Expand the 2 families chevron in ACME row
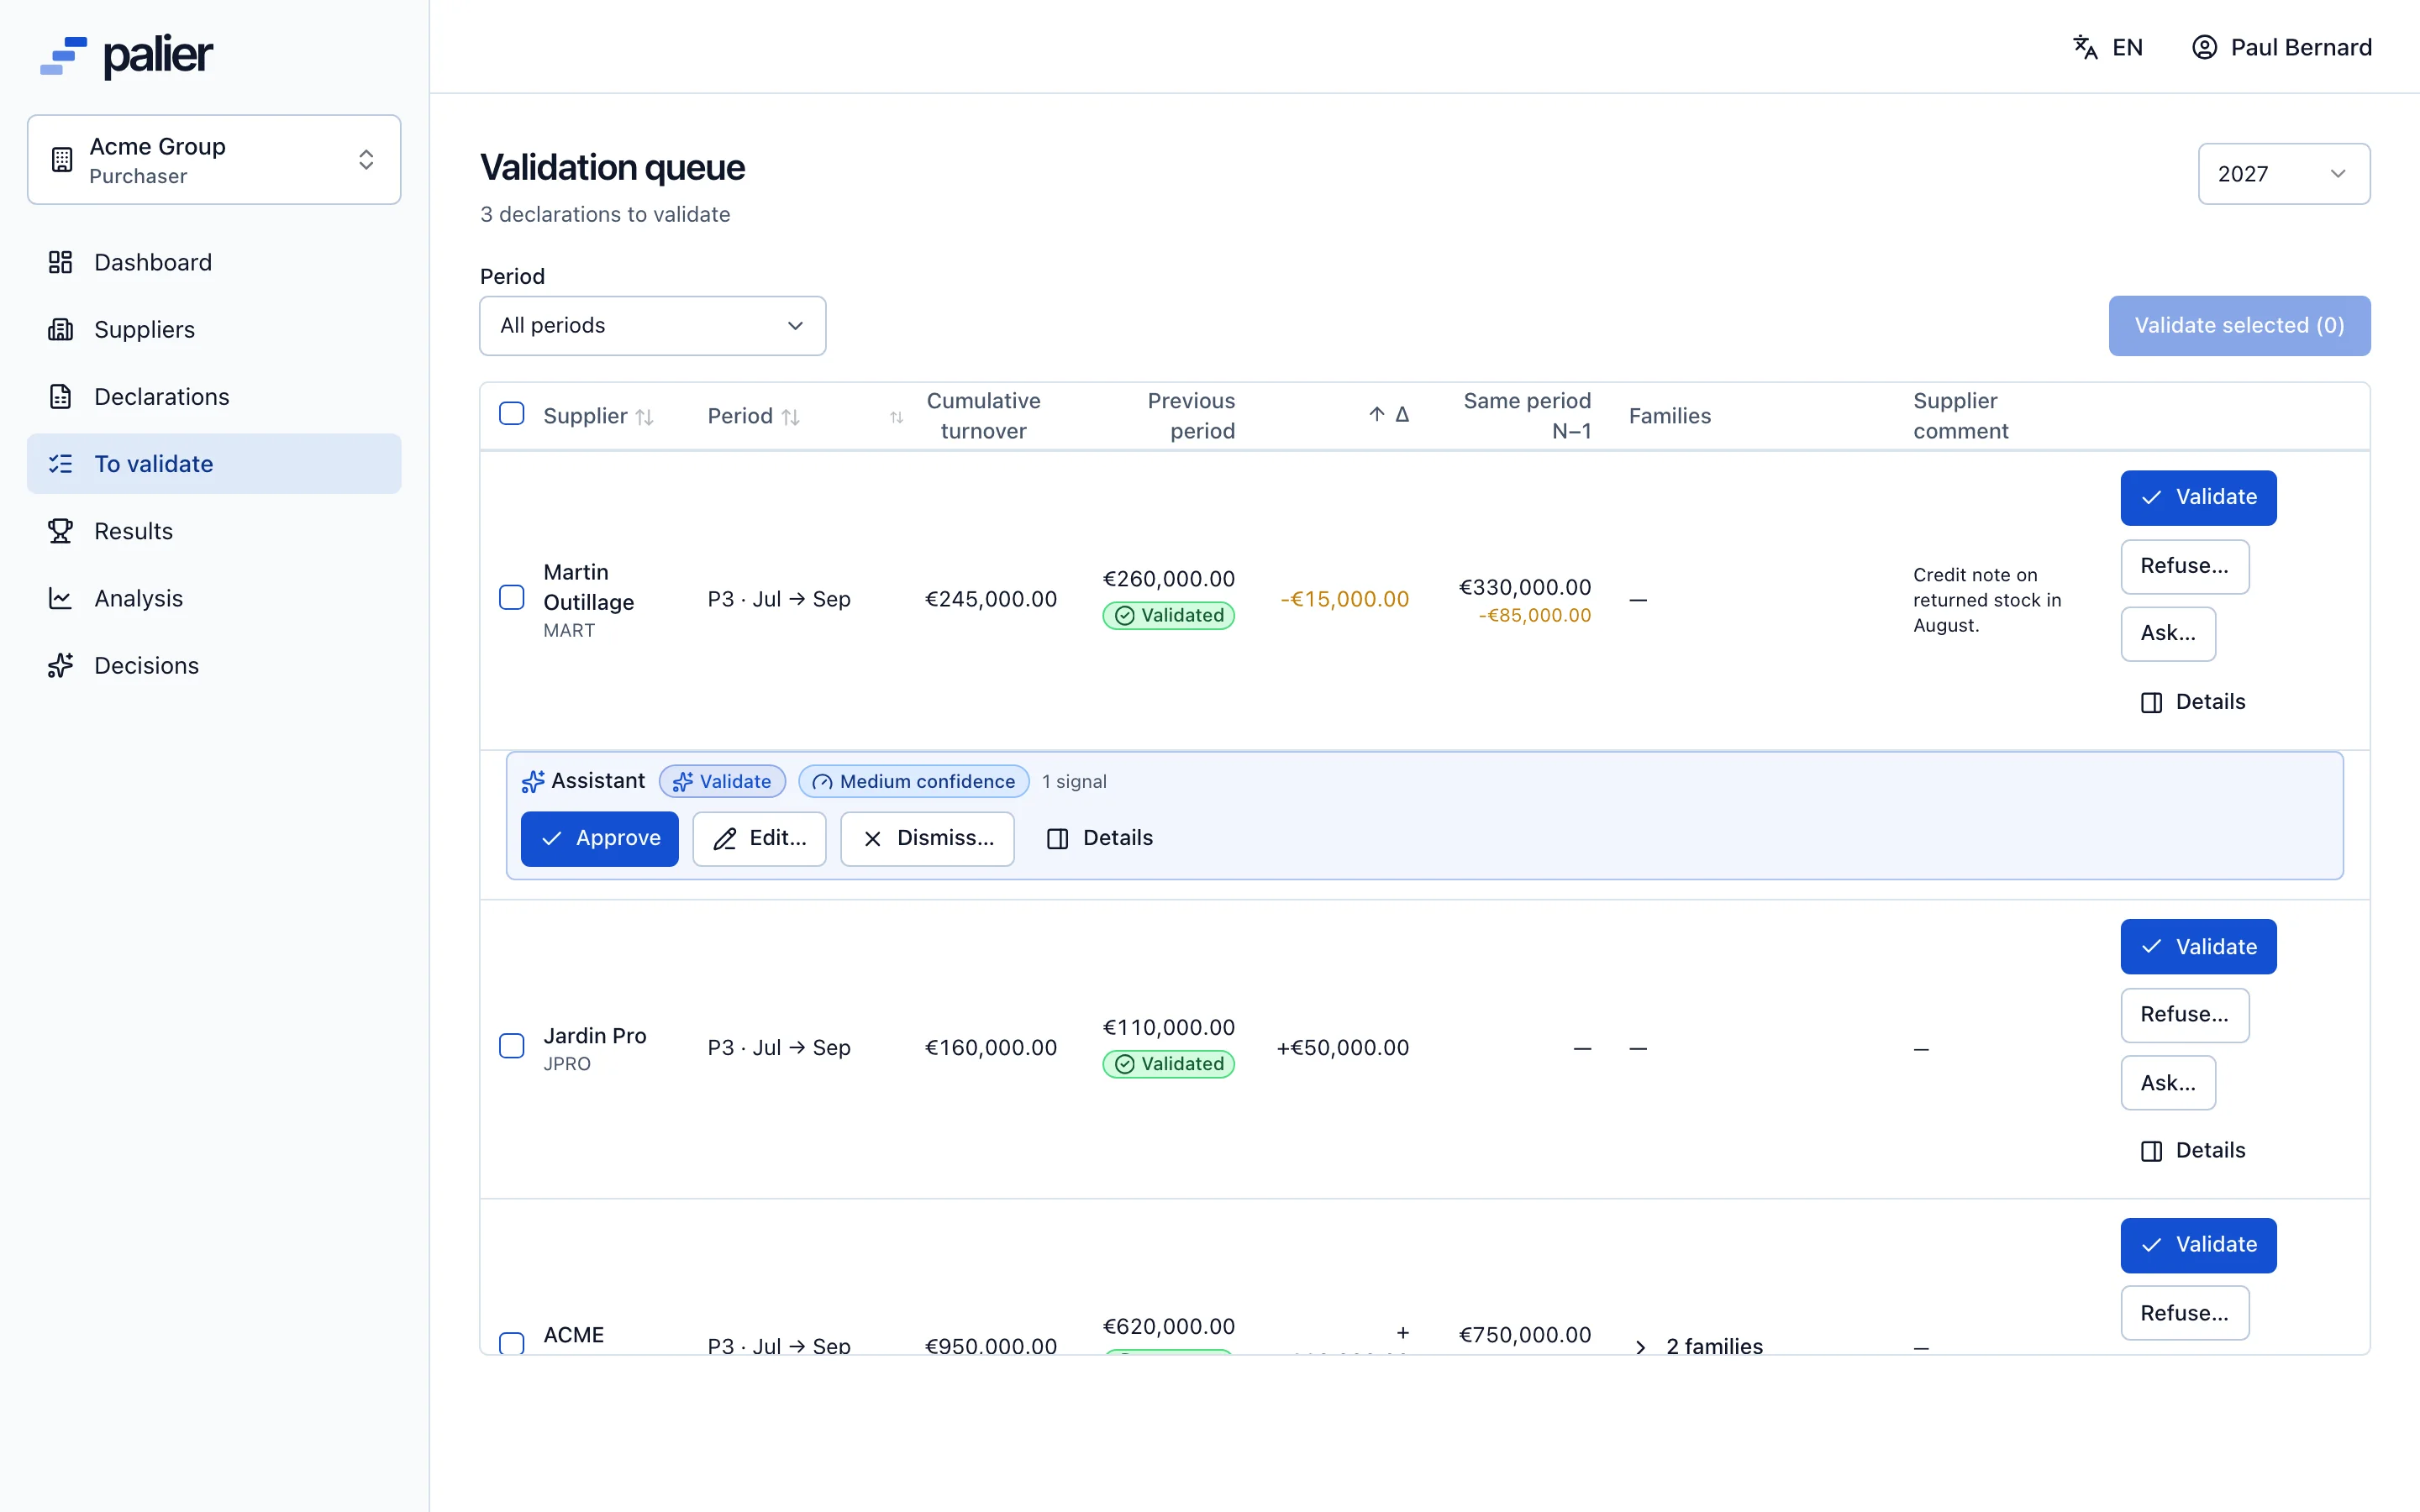Screen dimensions: 2420x1512 pyautogui.click(x=1640, y=1347)
